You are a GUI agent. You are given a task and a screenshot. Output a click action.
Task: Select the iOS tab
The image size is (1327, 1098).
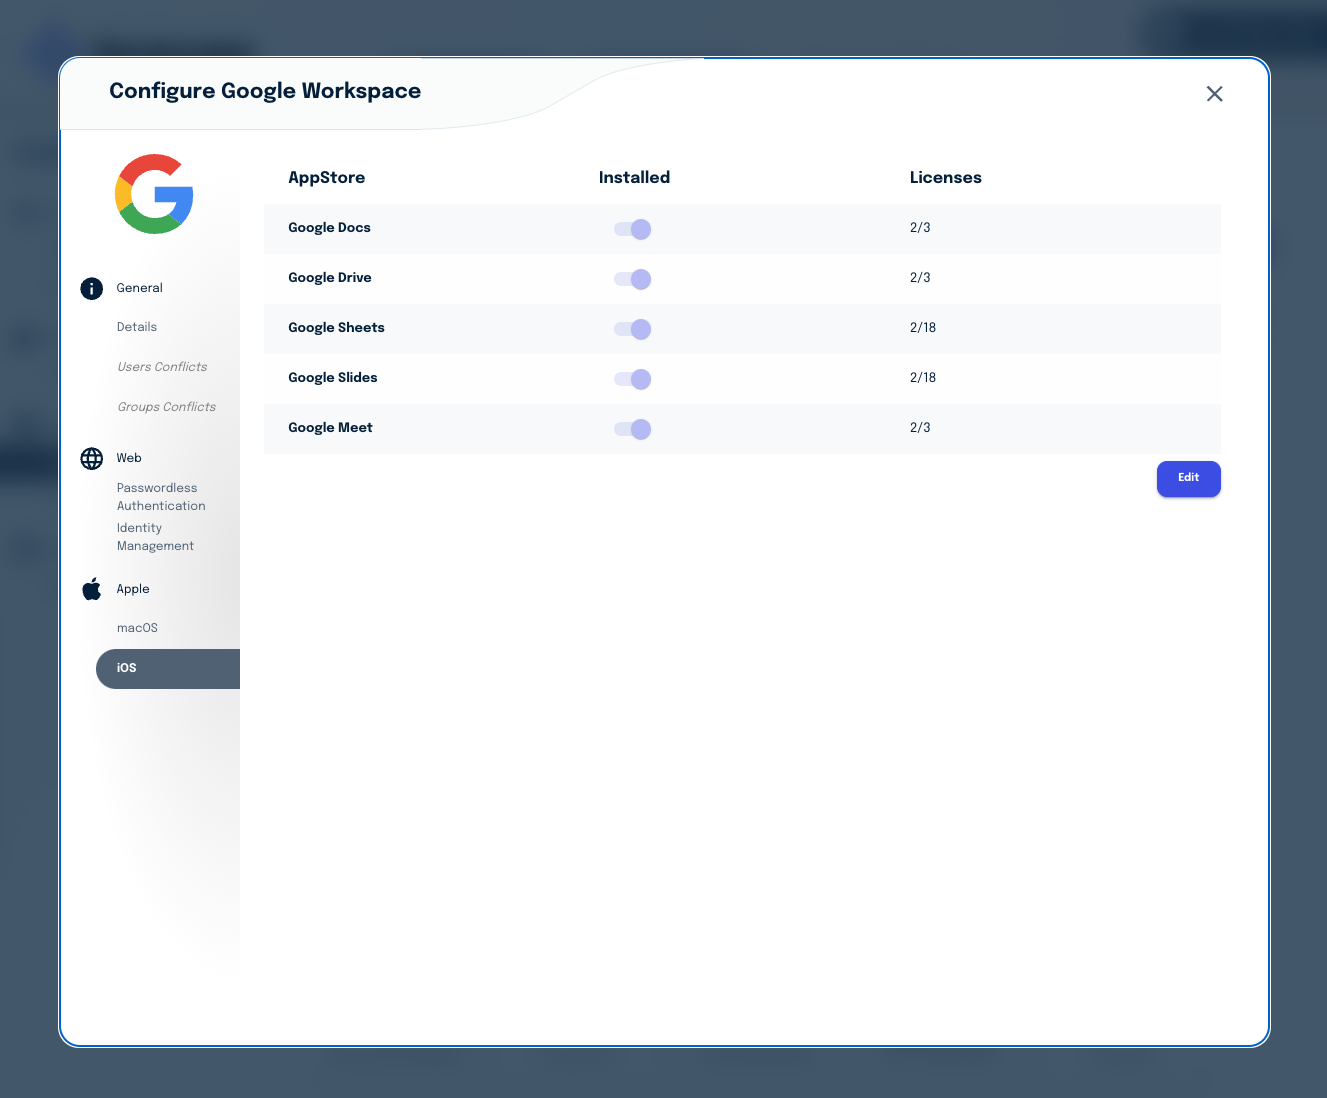point(168,669)
